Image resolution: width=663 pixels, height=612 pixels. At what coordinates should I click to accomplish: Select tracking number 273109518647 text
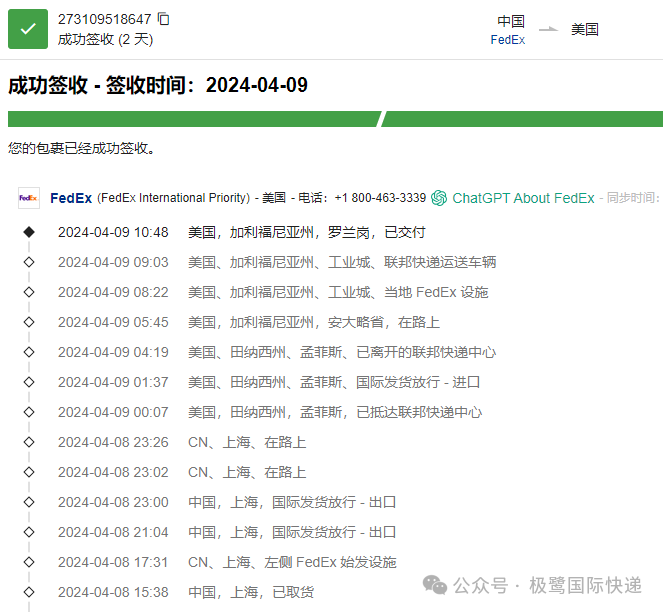pyautogui.click(x=104, y=19)
